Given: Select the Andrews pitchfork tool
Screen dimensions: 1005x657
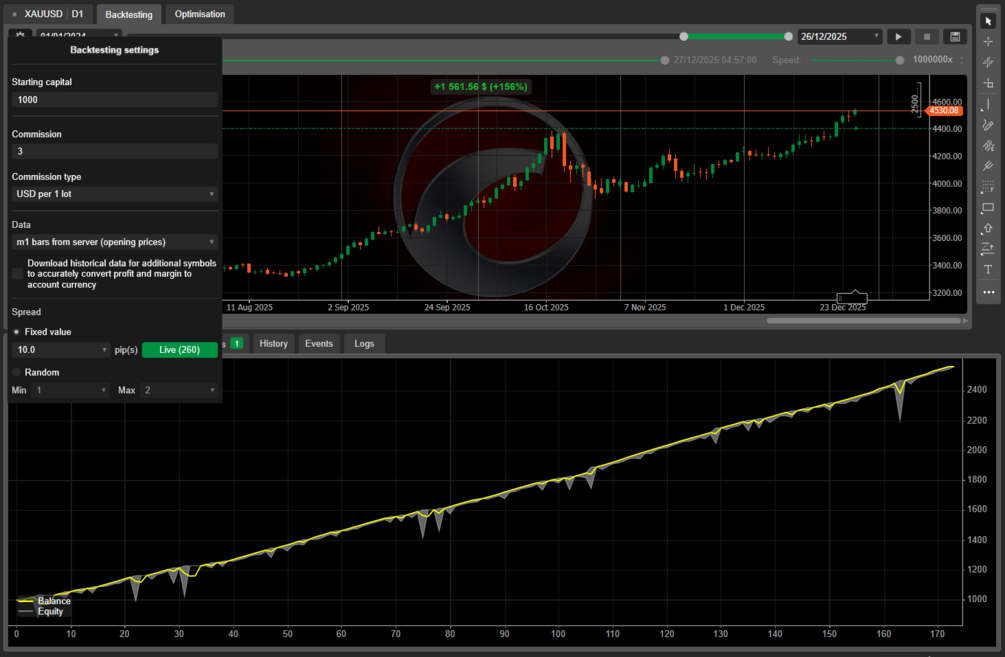Looking at the screenshot, I should point(988,166).
